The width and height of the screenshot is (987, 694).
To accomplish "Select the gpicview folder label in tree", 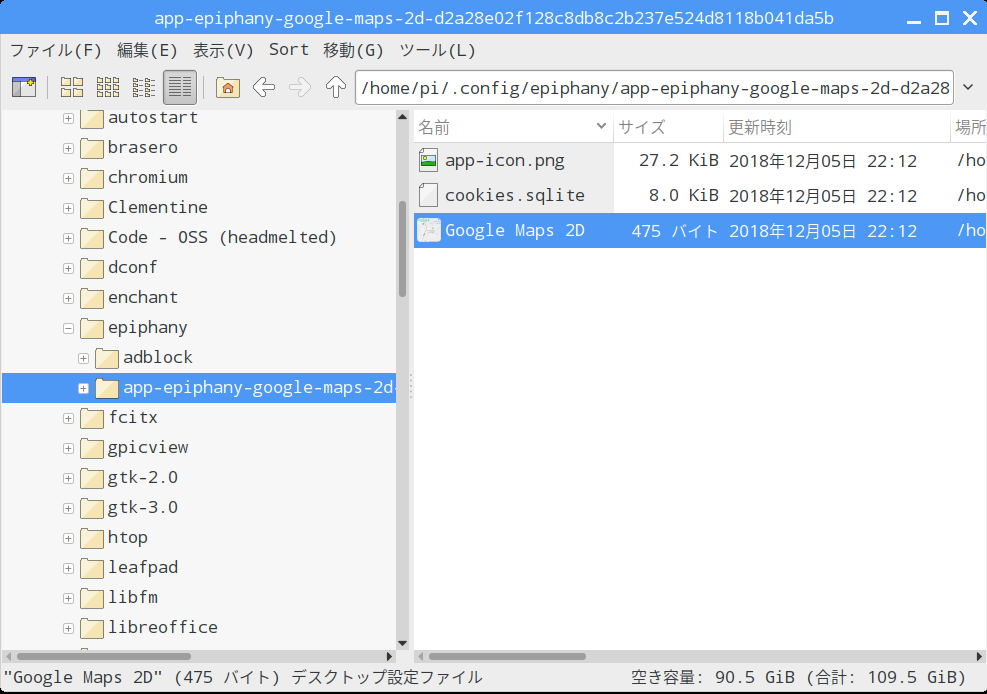I will tap(148, 447).
